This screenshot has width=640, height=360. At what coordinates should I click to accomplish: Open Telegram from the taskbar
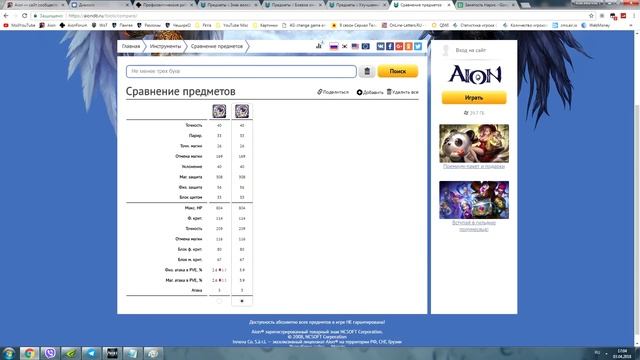[x=91, y=353]
